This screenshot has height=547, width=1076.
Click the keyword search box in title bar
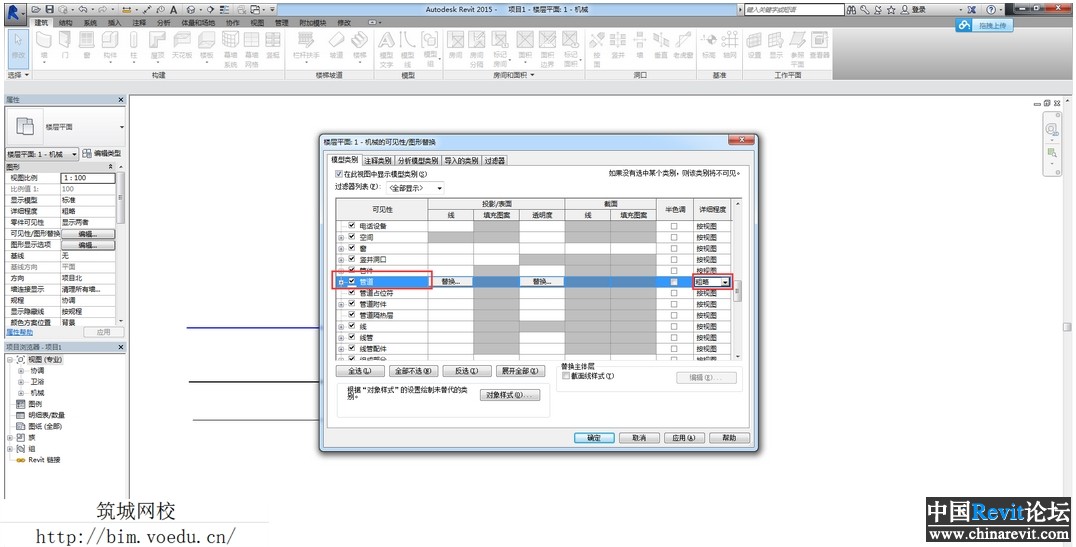(x=794, y=10)
